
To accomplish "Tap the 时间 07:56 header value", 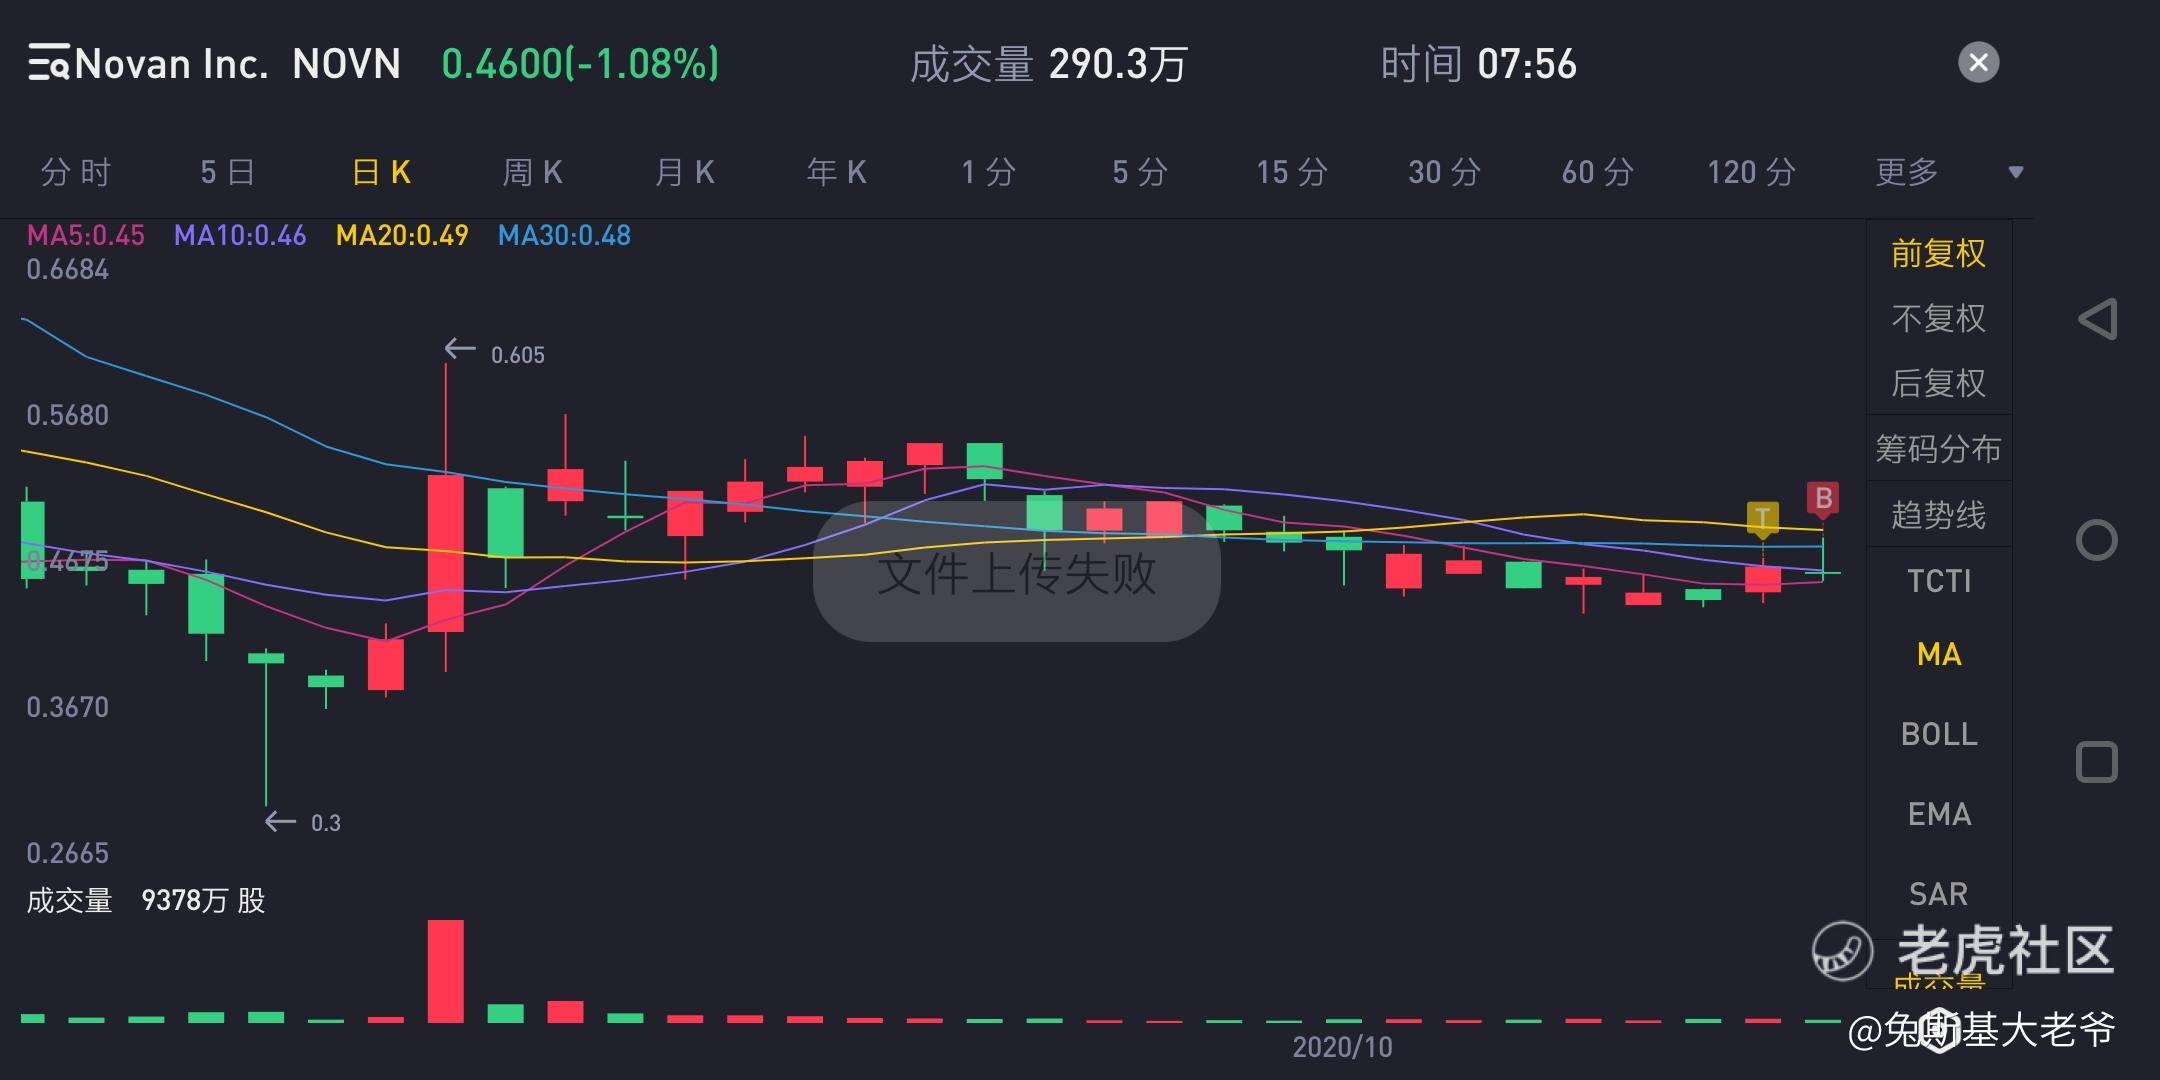I will 1478,65.
